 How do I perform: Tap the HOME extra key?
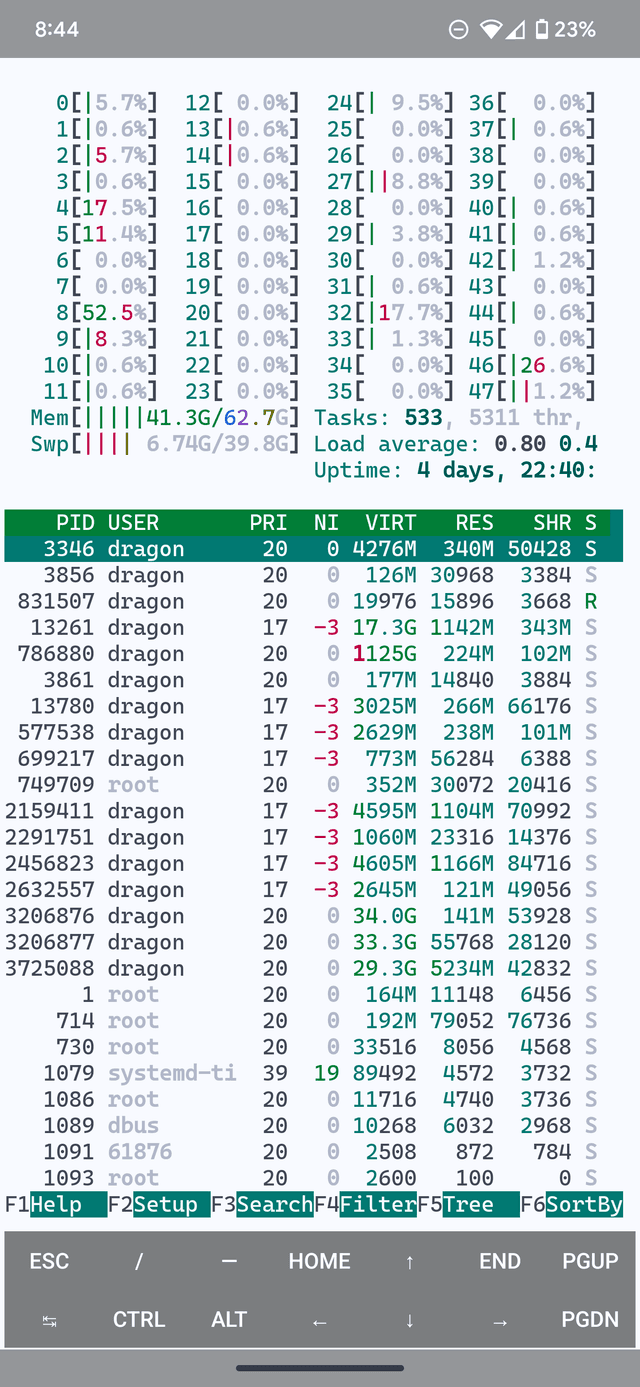320,1261
